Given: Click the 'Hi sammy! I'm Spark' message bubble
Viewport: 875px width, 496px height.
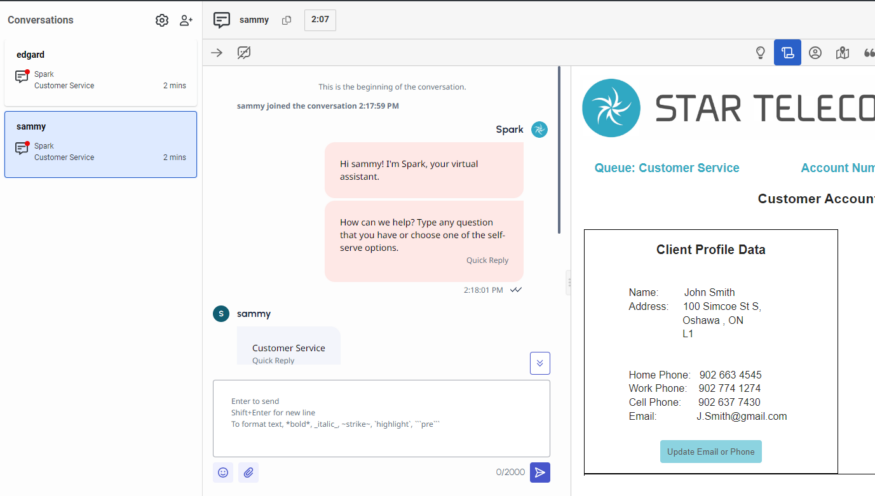Looking at the screenshot, I should [424, 170].
